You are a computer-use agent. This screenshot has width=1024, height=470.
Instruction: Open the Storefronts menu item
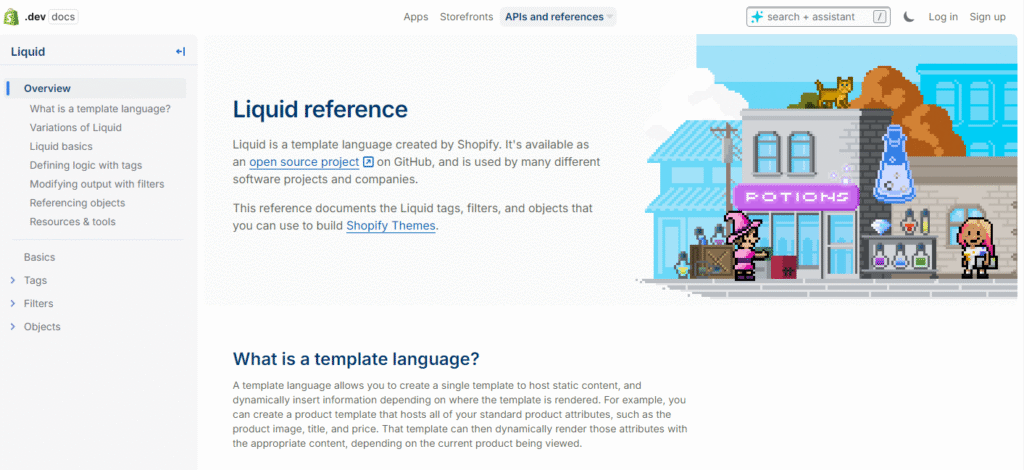466,17
